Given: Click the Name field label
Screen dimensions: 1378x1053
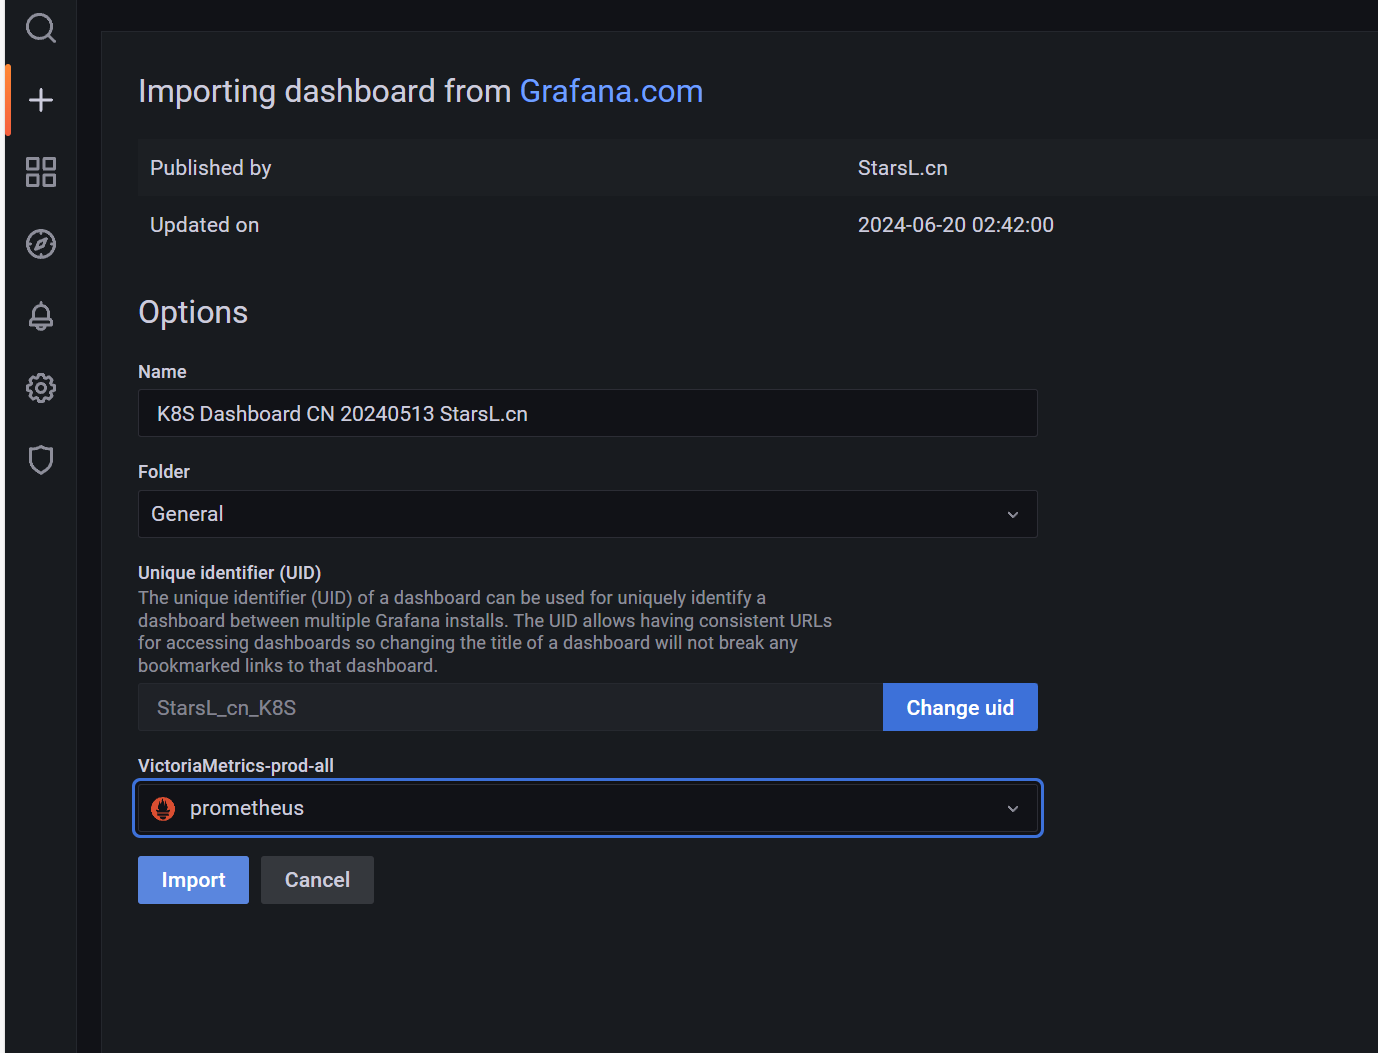Looking at the screenshot, I should pos(162,371).
